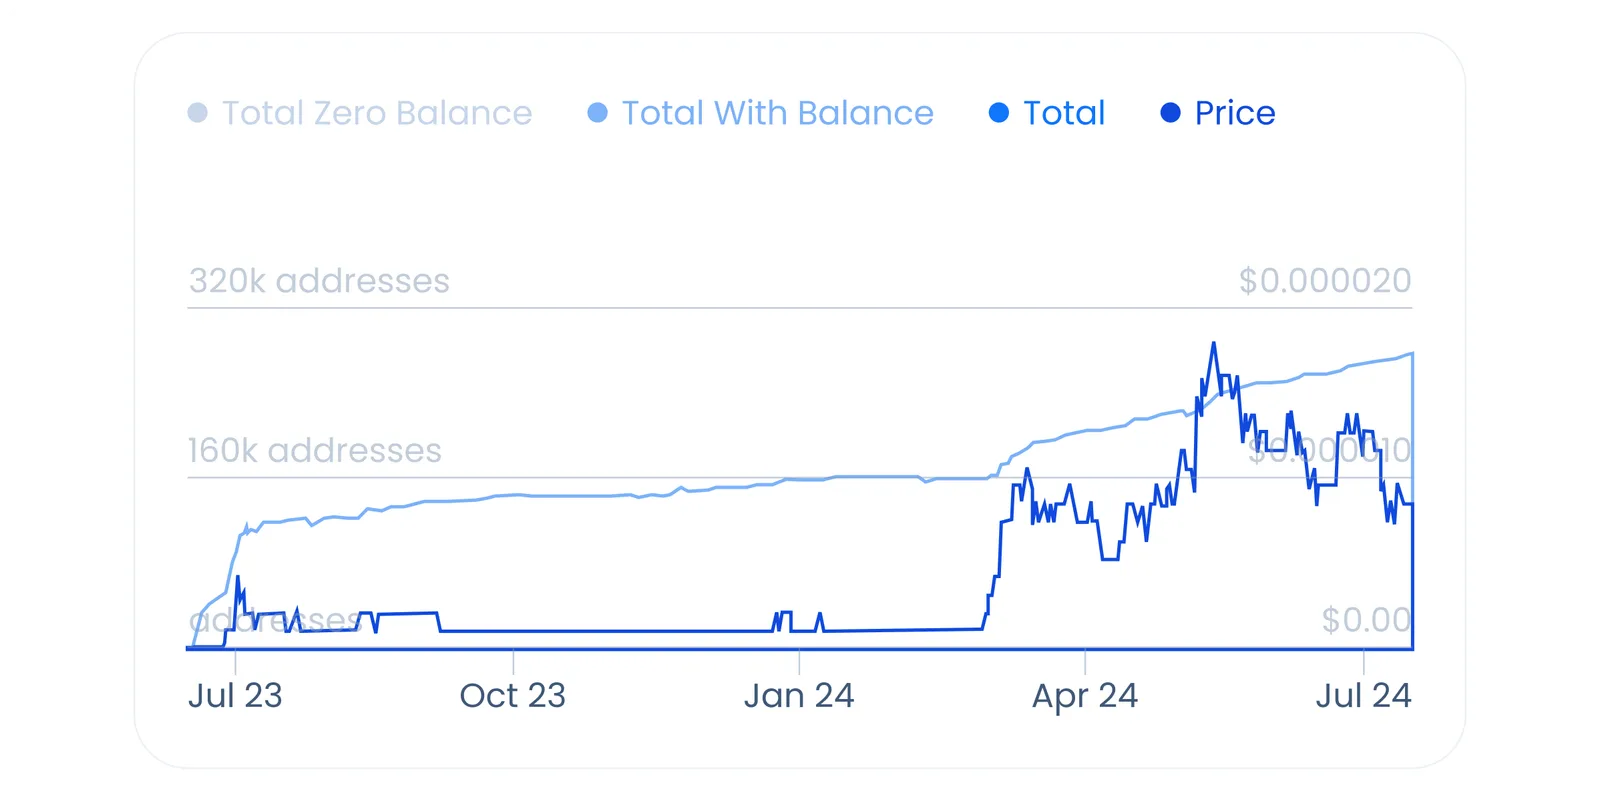Click the $0.00 price axis label
Viewport: 1600px width, 801px height.
[x=1366, y=620]
